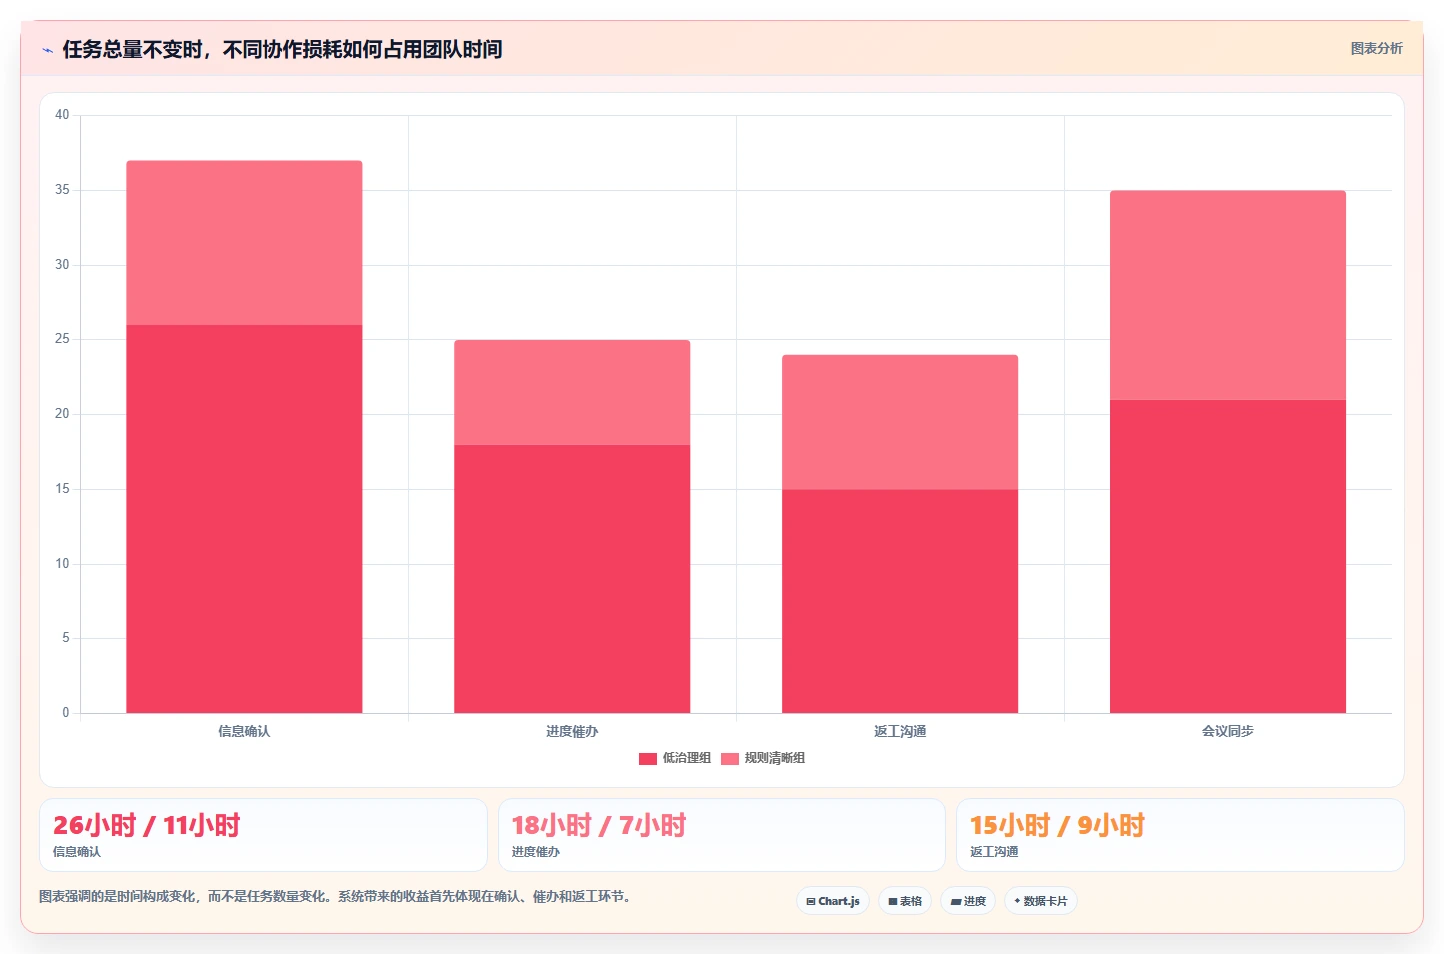Image resolution: width=1444 pixels, height=954 pixels.
Task: Click the 40 y-axis tick label
Action: [x=62, y=115]
